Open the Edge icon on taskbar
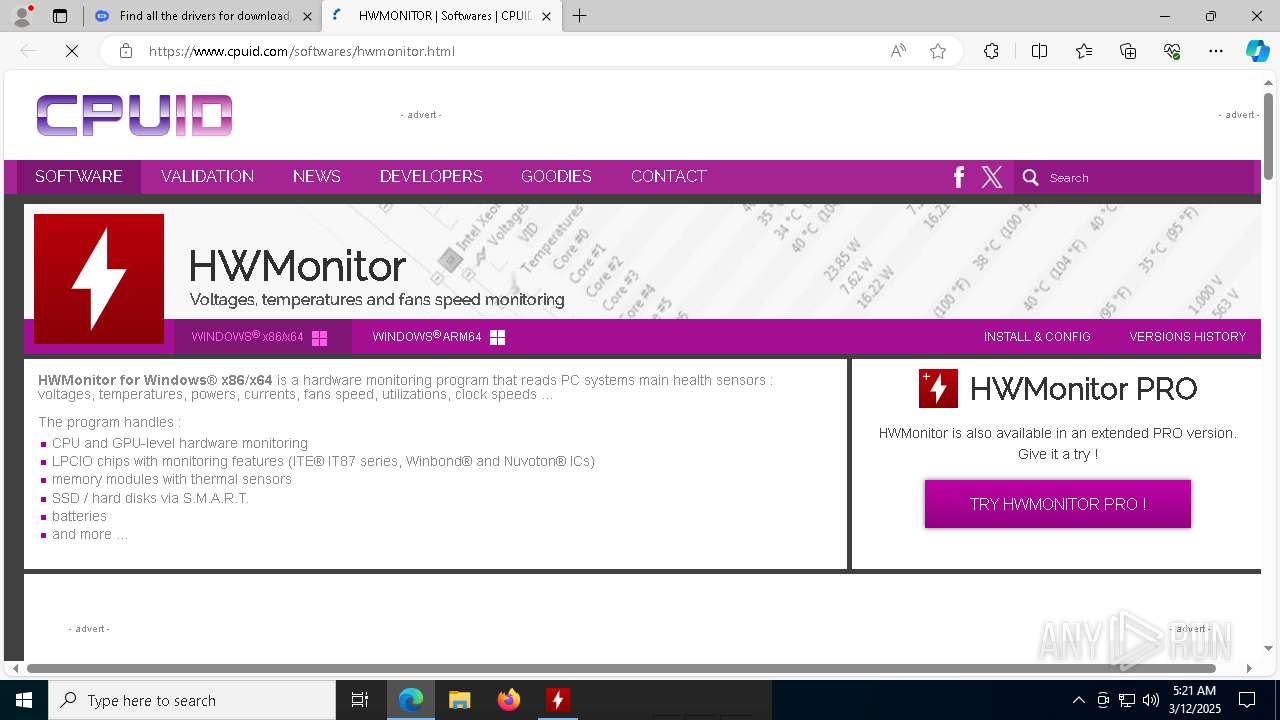Viewport: 1280px width, 720px height. [x=411, y=700]
